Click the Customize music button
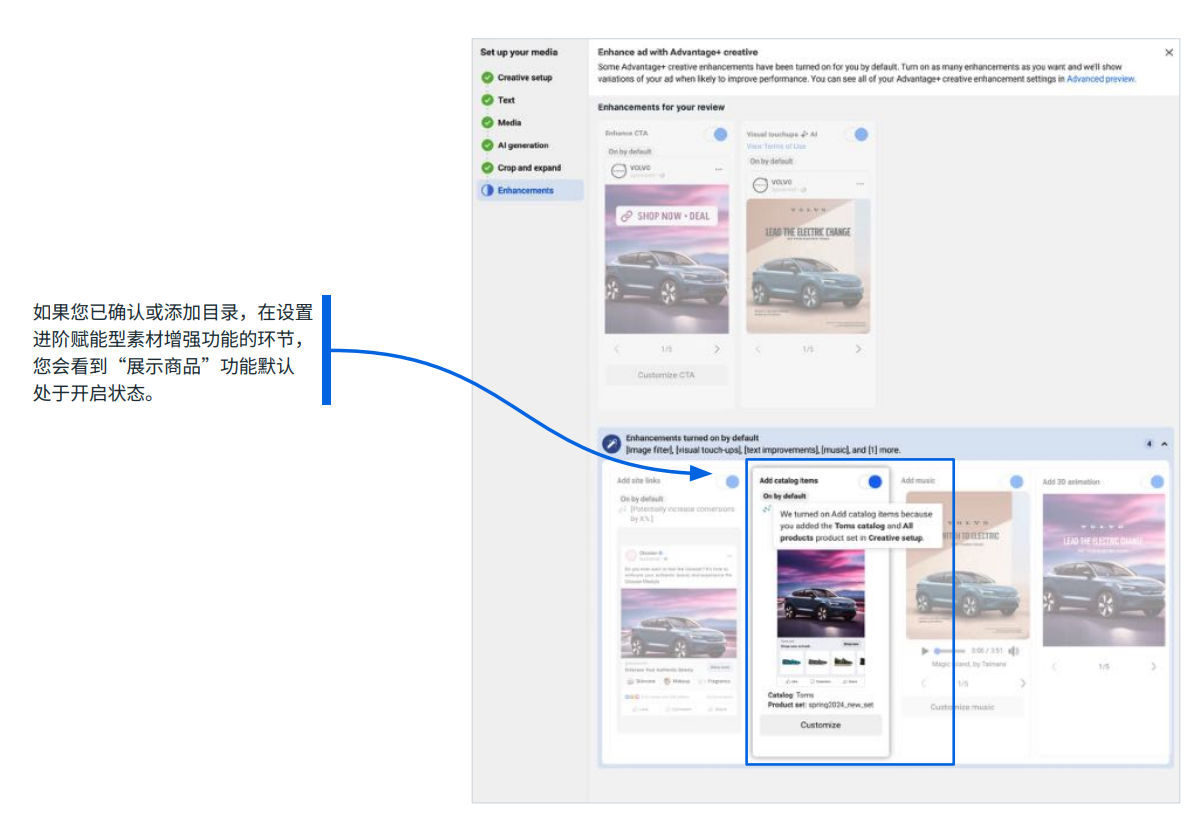The width and height of the screenshot is (1195, 819). [x=962, y=707]
